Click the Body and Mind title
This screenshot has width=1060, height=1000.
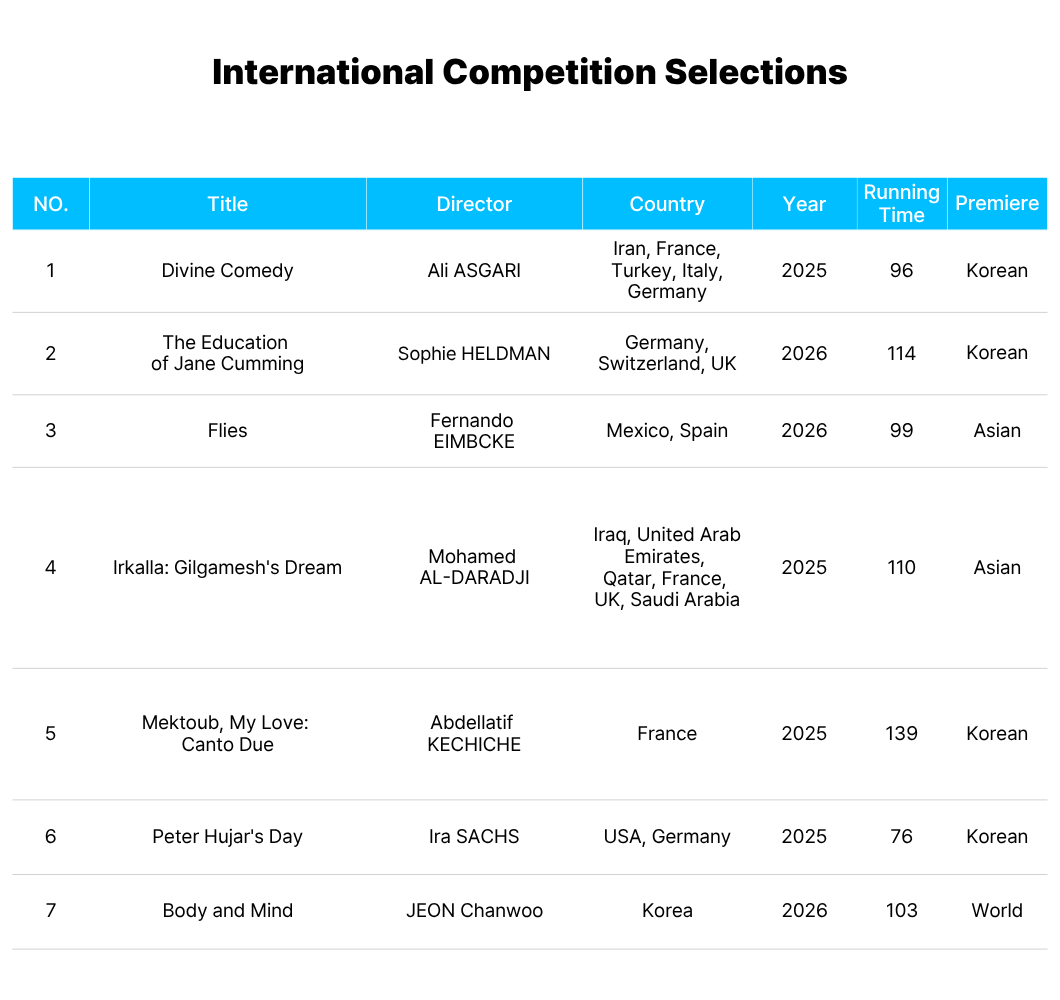tap(227, 911)
